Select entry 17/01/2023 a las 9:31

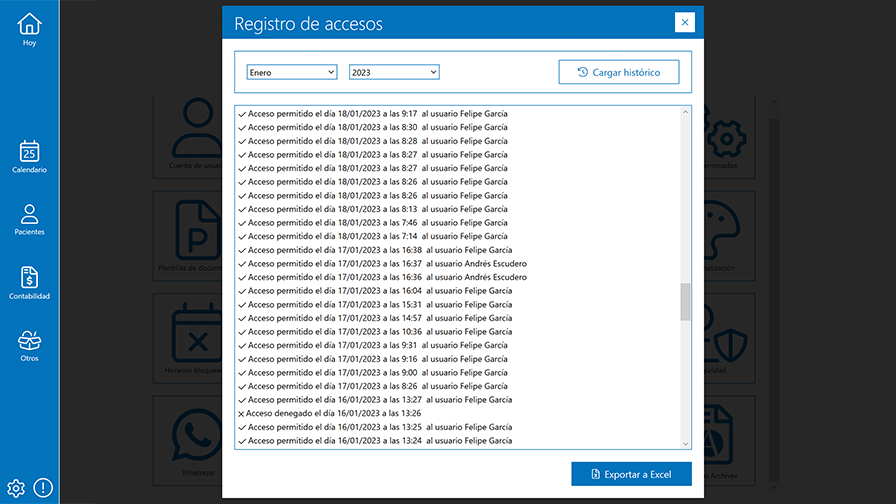373,345
